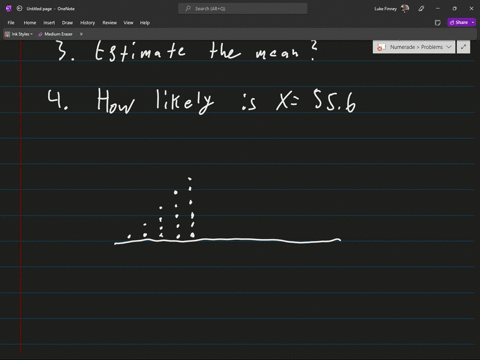
Task: Click the Search box in title bar
Action: point(243,8)
